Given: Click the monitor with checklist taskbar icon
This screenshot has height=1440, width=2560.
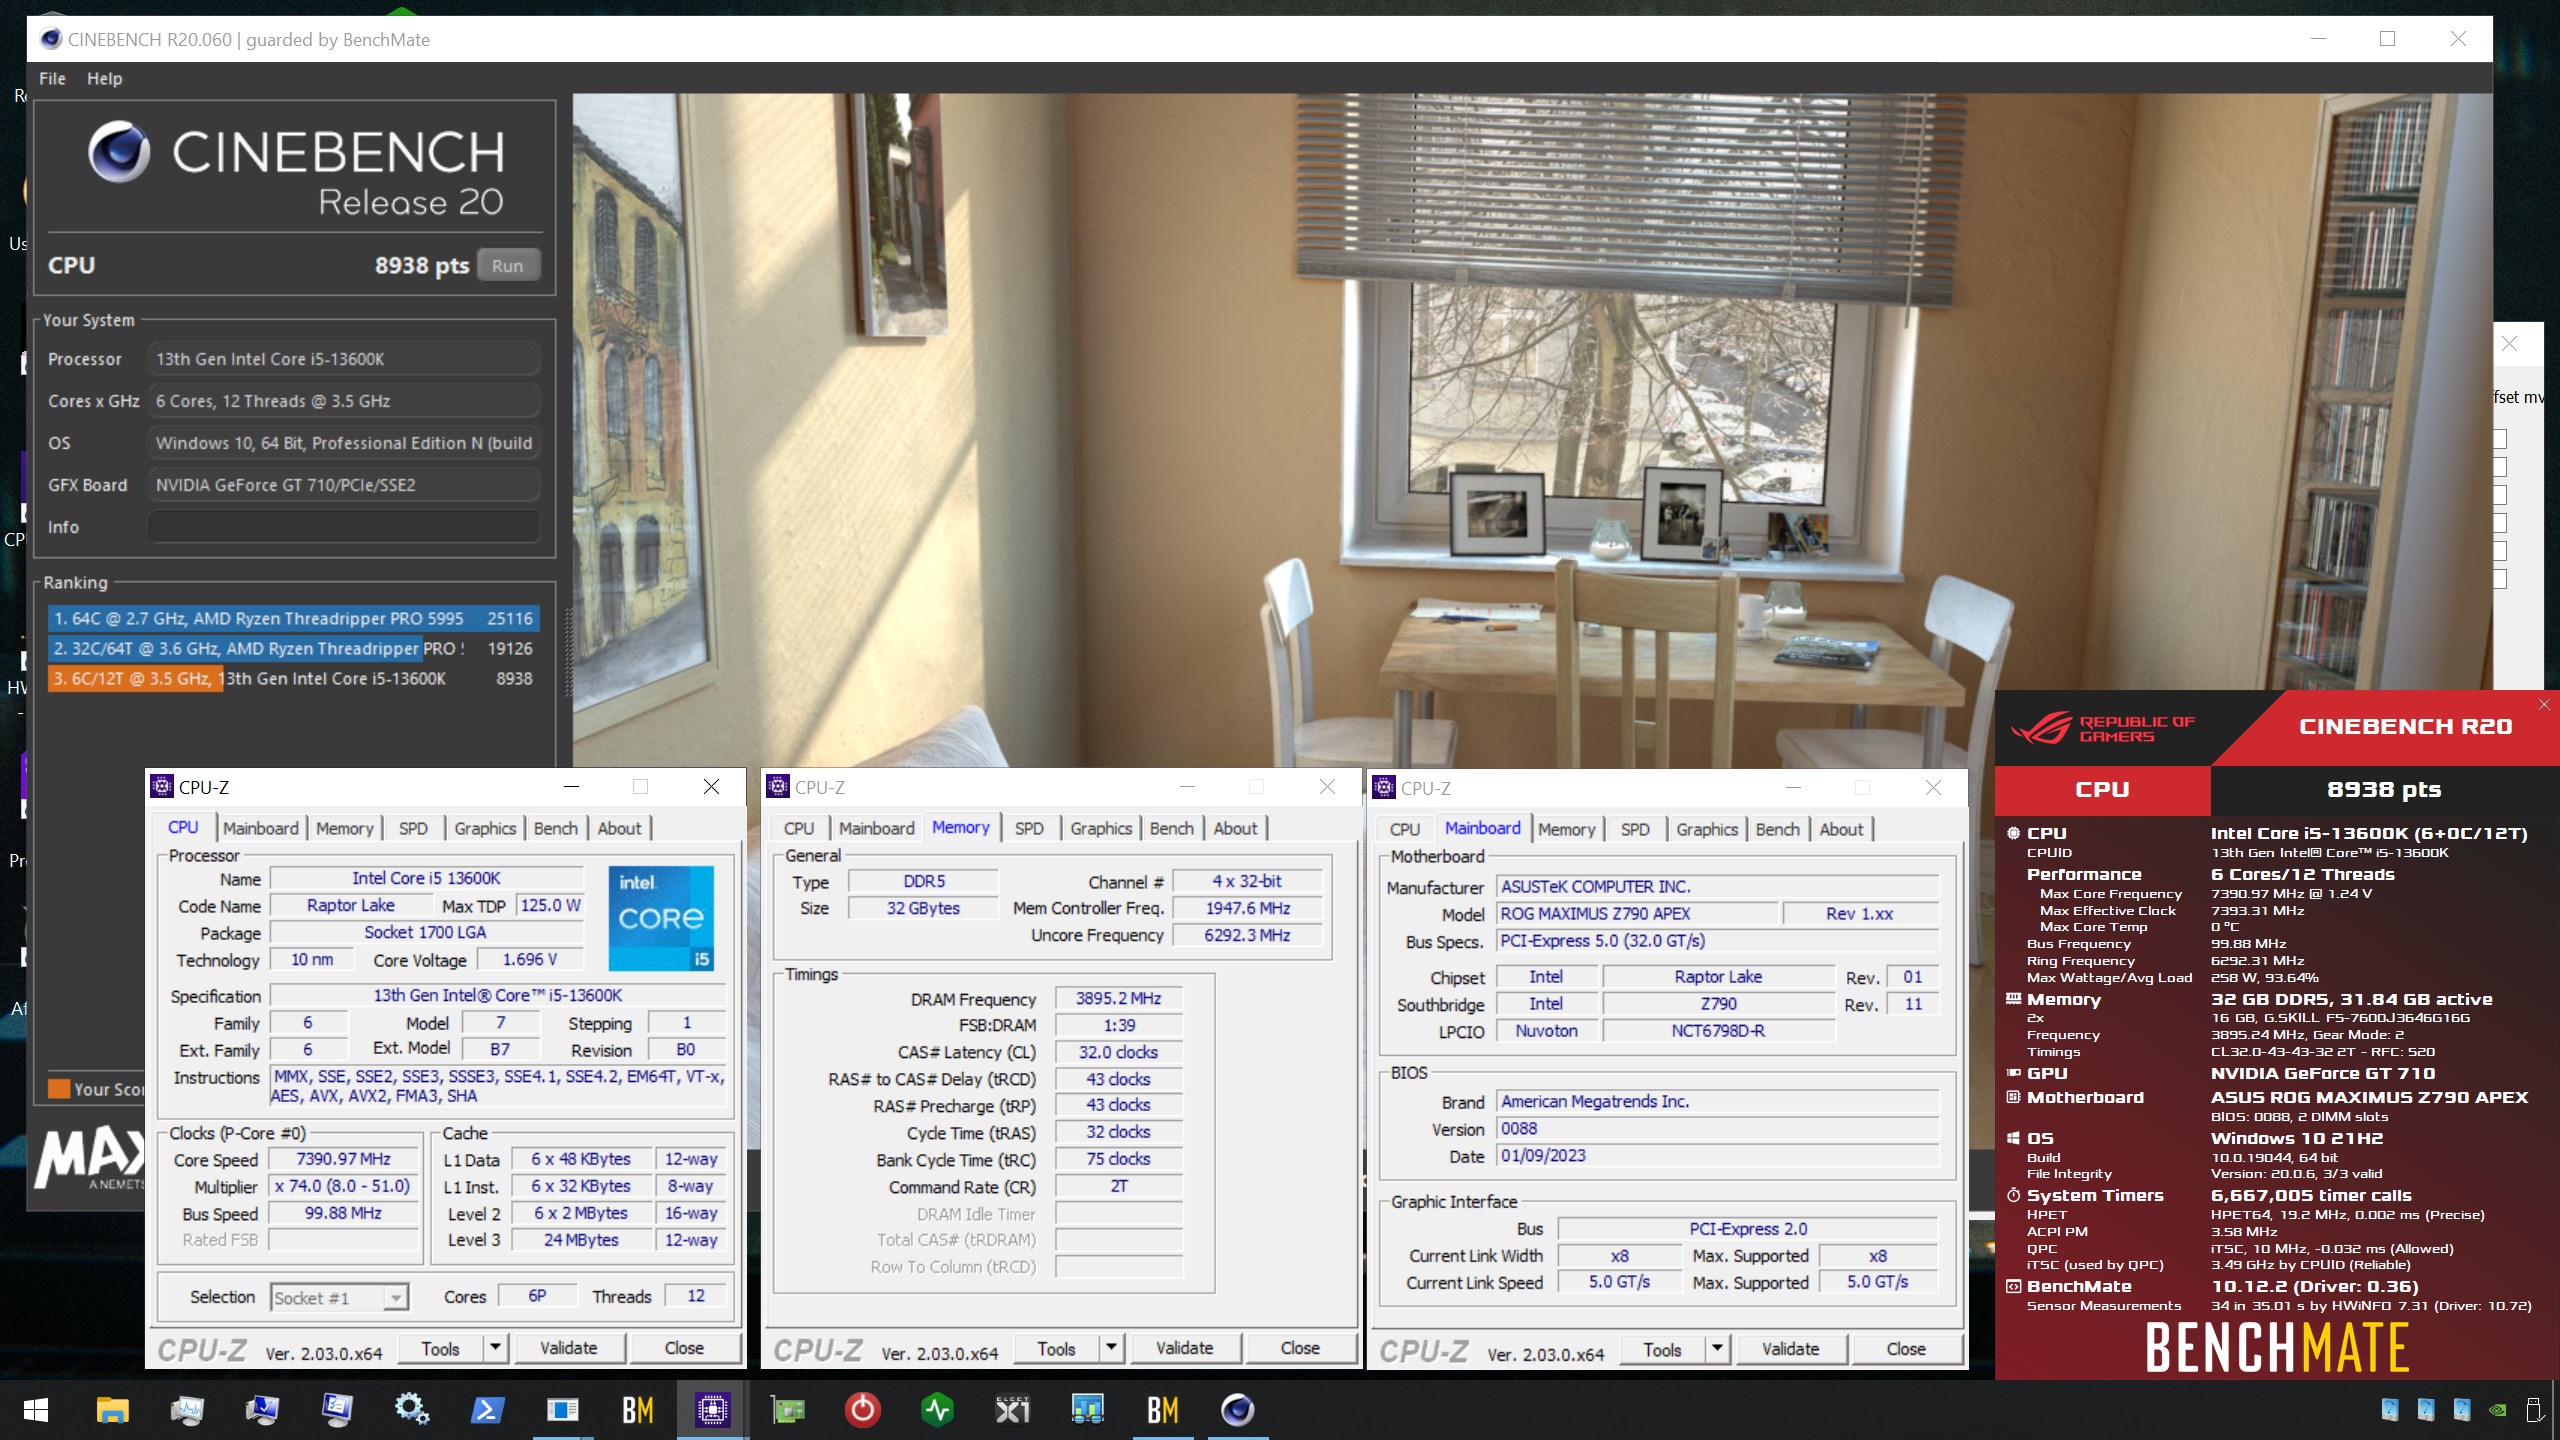Looking at the screenshot, I should coord(337,1410).
